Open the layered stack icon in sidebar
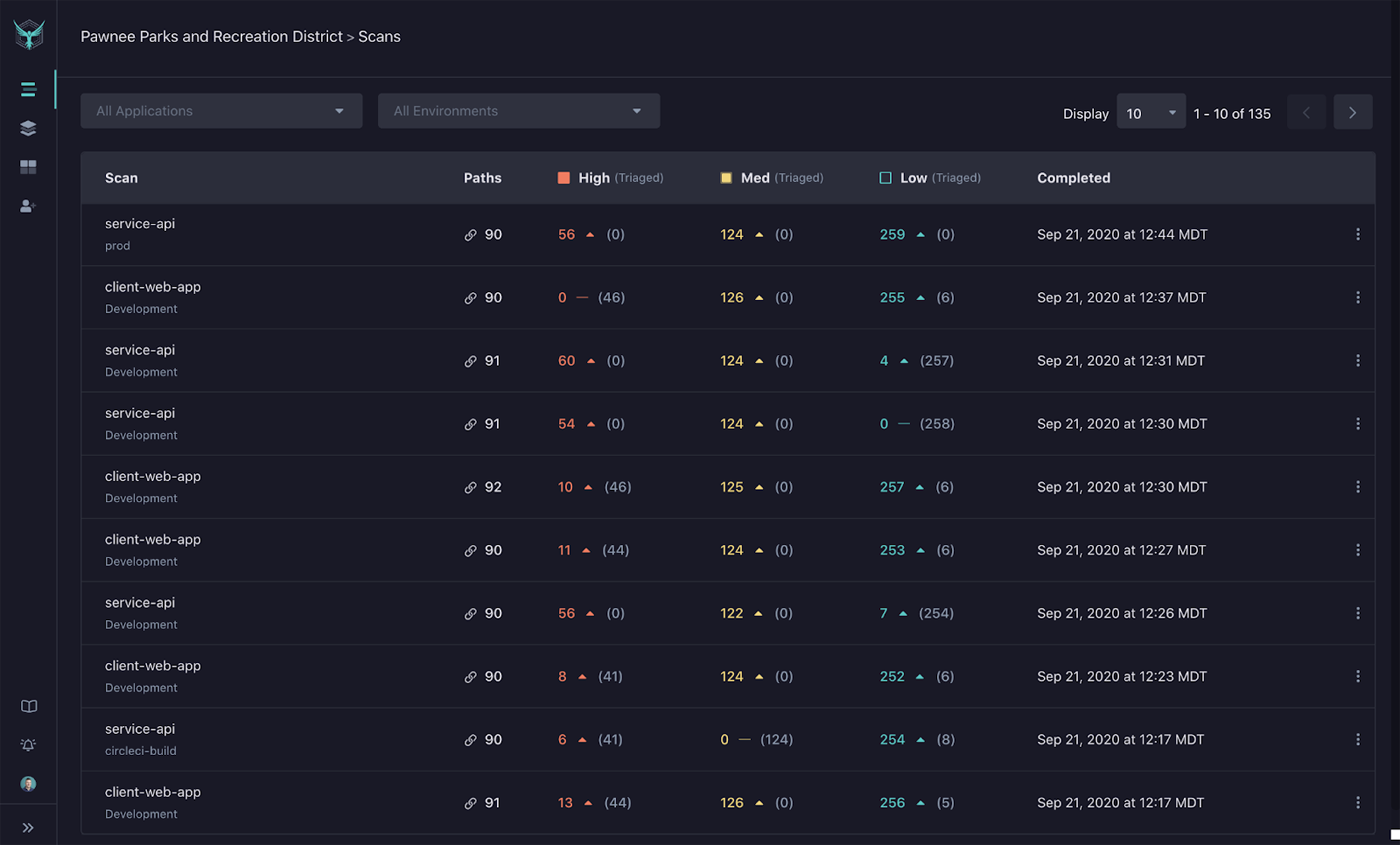Image resolution: width=1400 pixels, height=845 pixels. tap(29, 128)
